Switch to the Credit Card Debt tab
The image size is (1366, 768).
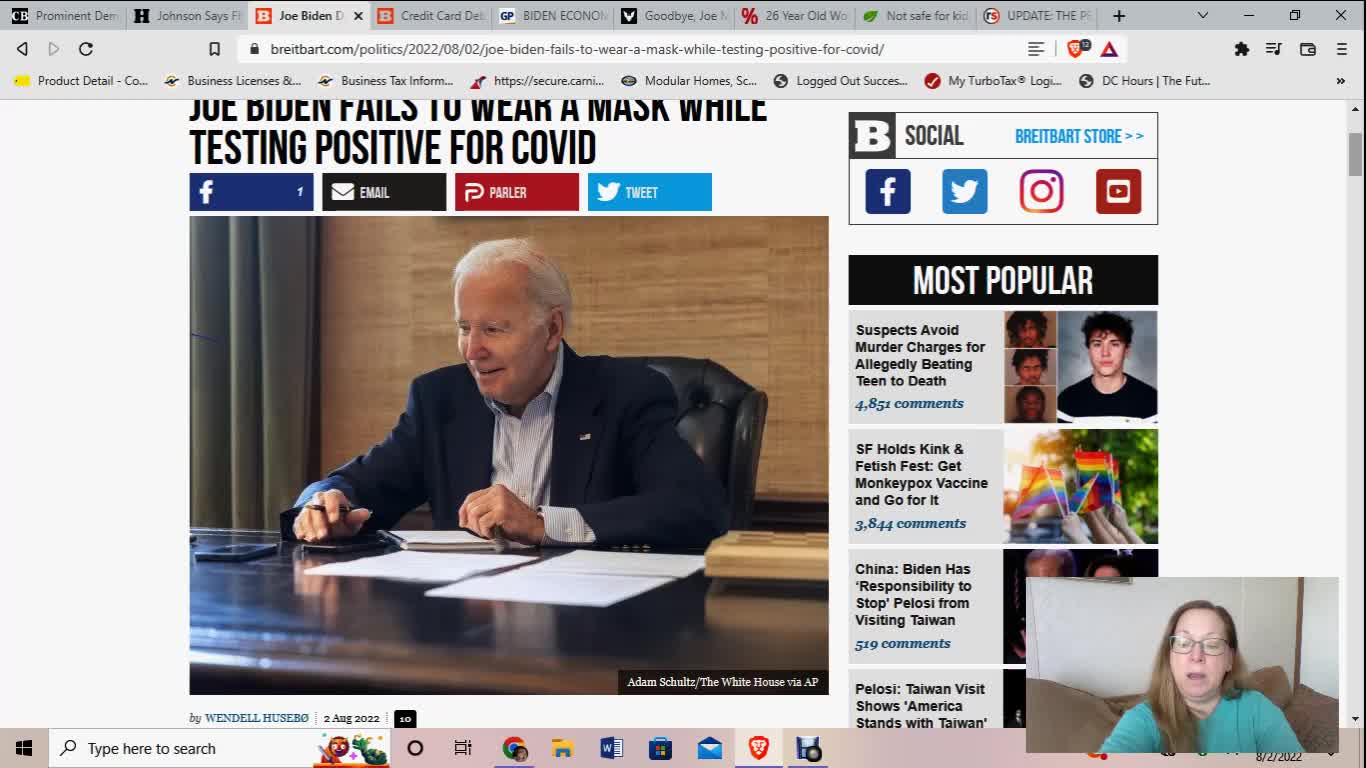point(431,16)
